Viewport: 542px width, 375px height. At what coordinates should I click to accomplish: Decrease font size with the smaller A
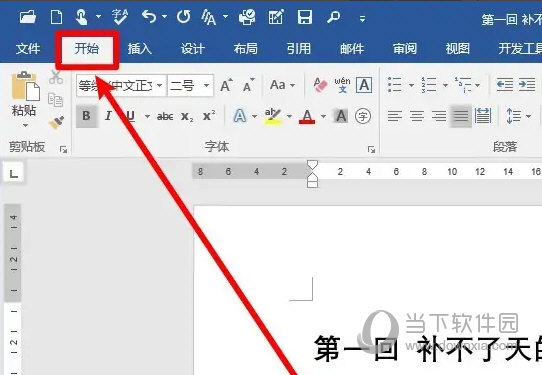(x=249, y=85)
